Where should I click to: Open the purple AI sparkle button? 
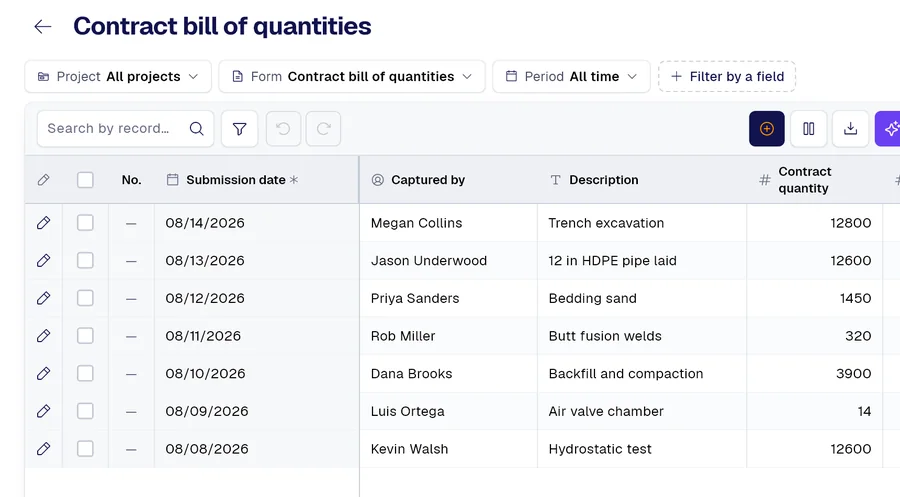point(889,129)
